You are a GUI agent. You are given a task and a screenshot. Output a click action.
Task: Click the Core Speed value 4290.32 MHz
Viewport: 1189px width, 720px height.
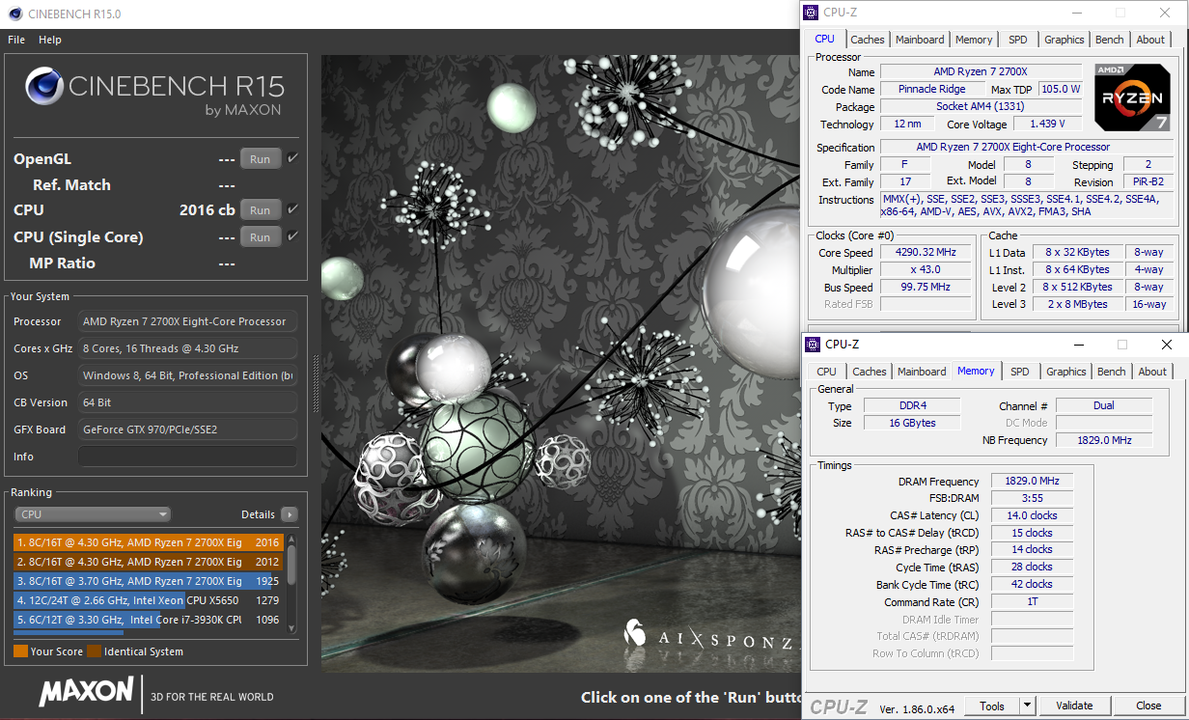pos(926,252)
